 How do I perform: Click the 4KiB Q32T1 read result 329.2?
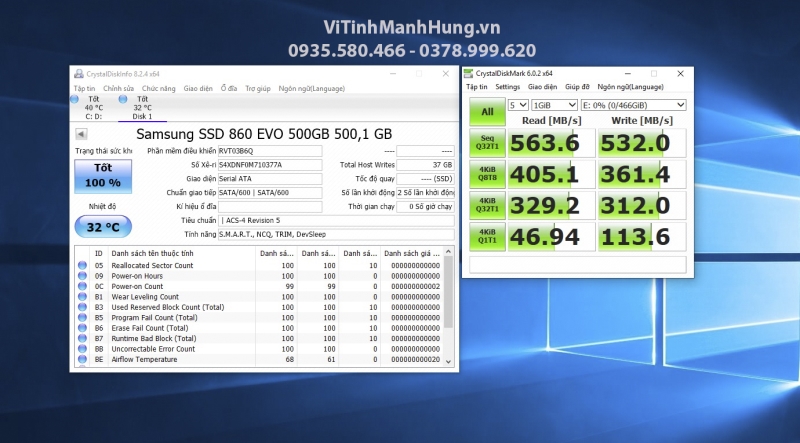(x=552, y=206)
